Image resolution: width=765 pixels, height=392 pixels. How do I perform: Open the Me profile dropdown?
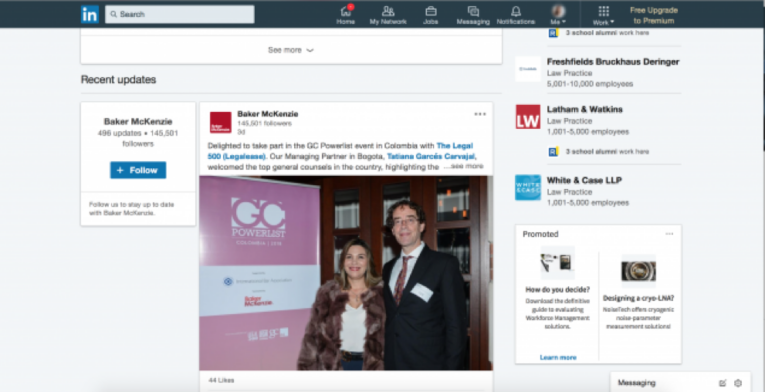558,15
